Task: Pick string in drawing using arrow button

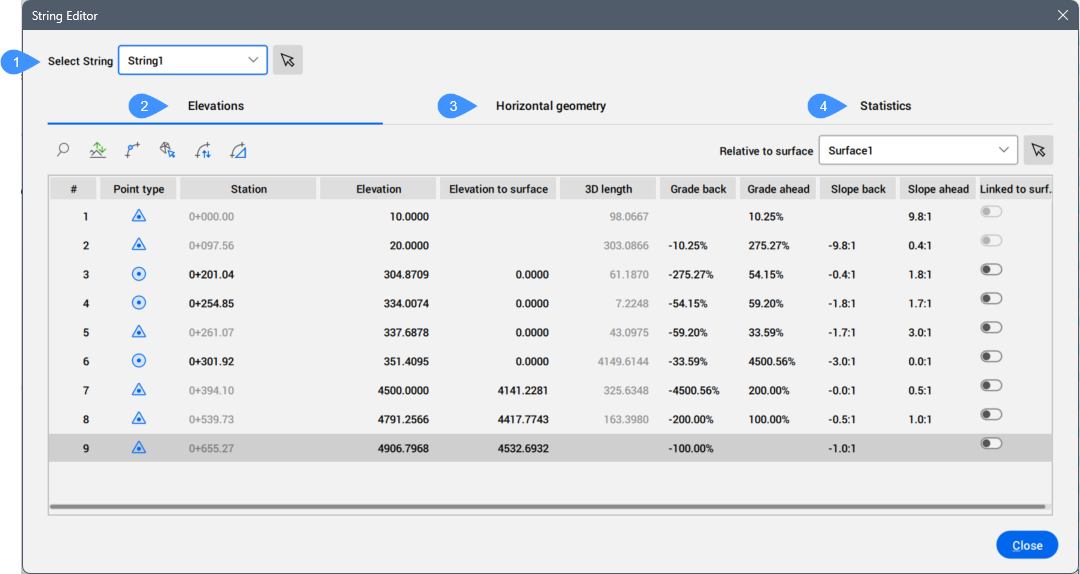Action: click(x=288, y=61)
